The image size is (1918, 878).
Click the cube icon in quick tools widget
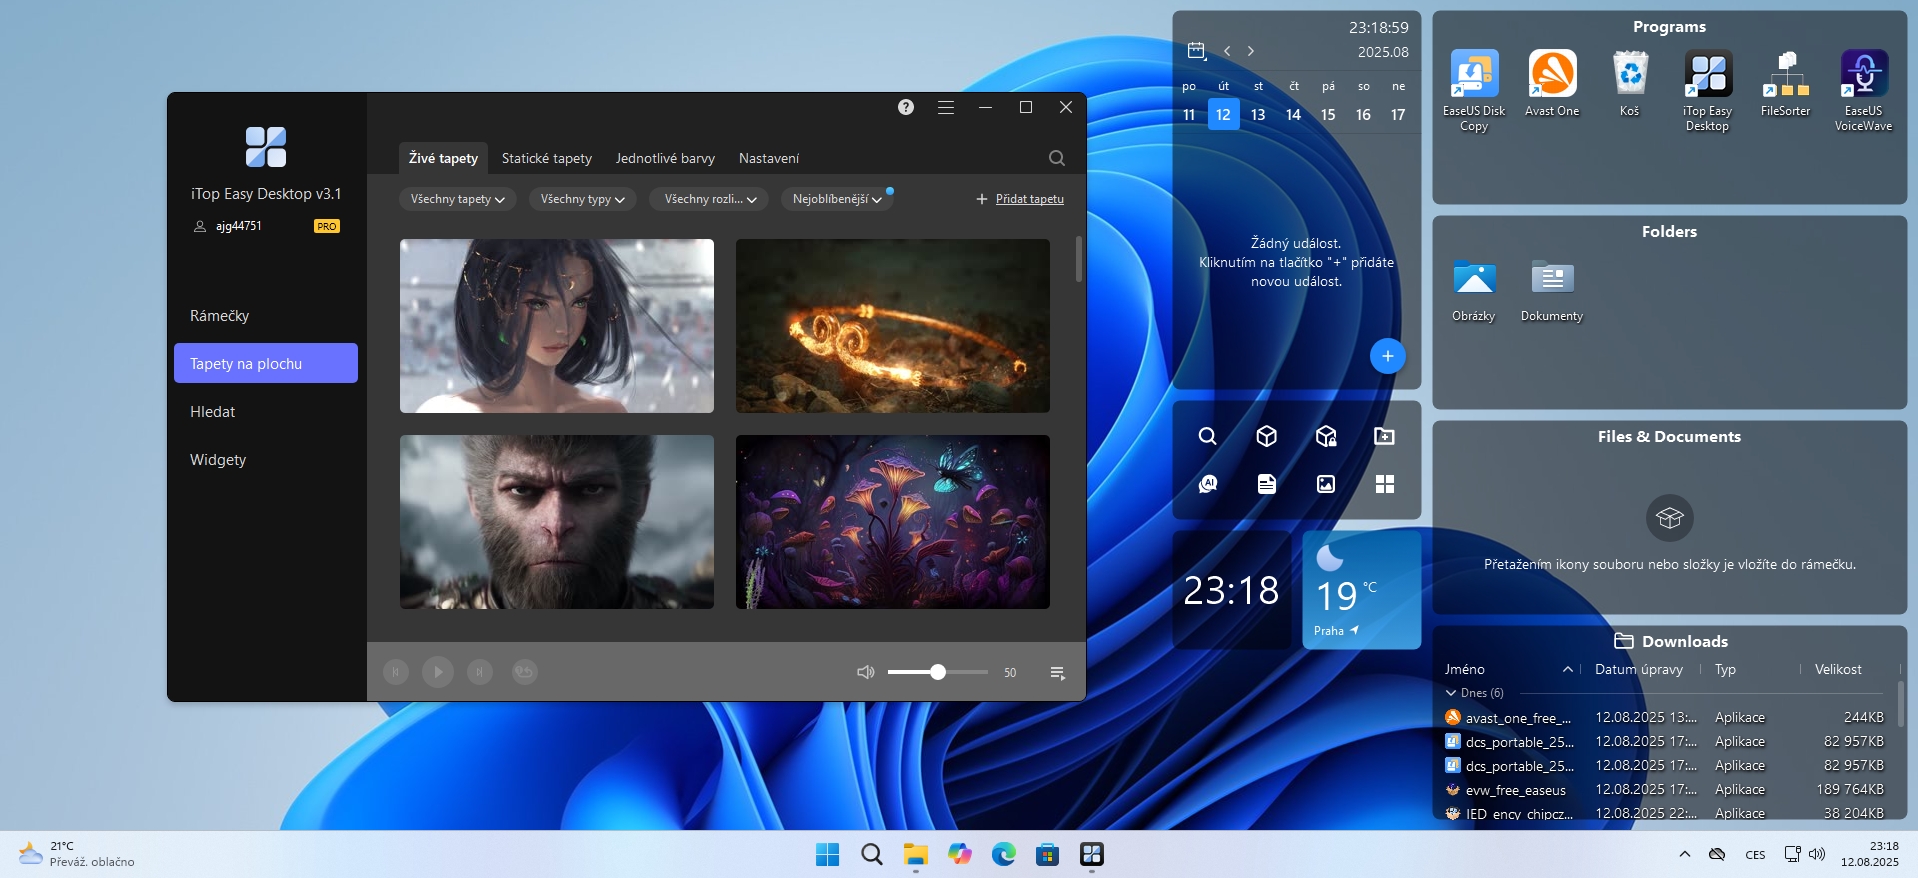1267,436
